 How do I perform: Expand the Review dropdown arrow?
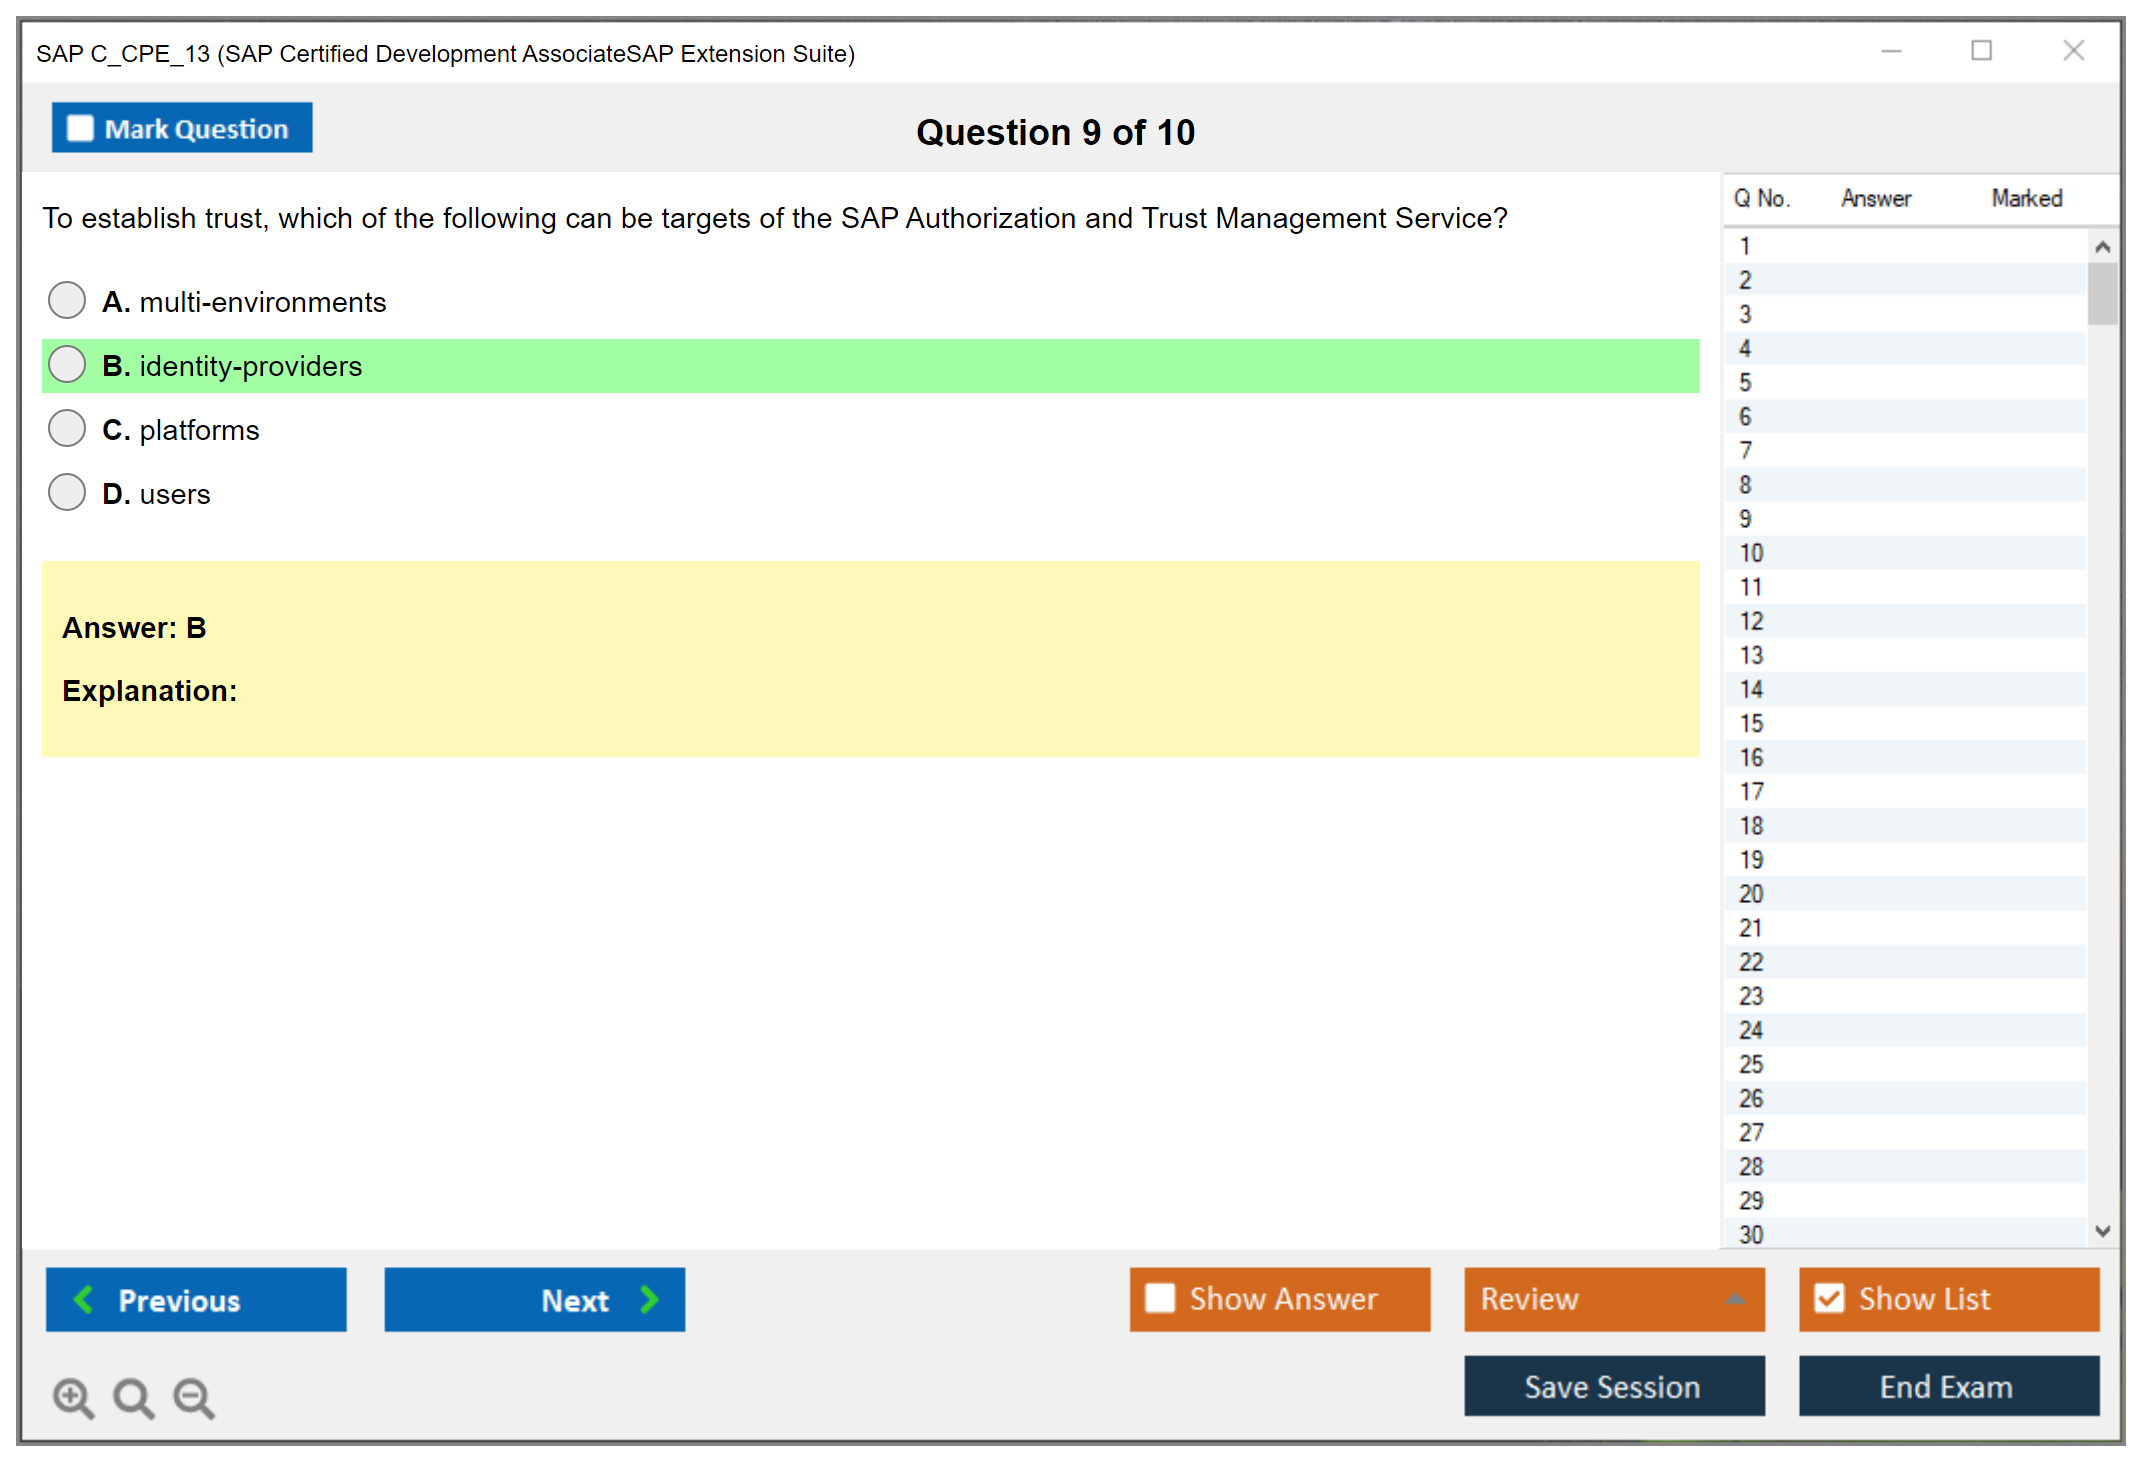click(1735, 1299)
